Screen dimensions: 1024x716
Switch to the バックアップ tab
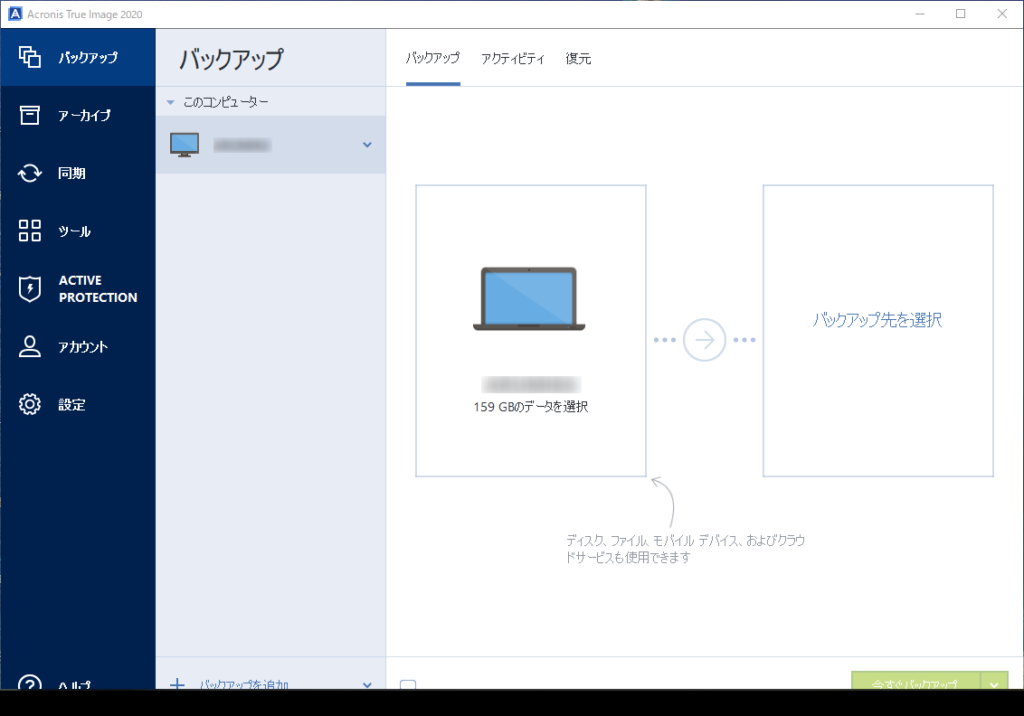pos(433,58)
